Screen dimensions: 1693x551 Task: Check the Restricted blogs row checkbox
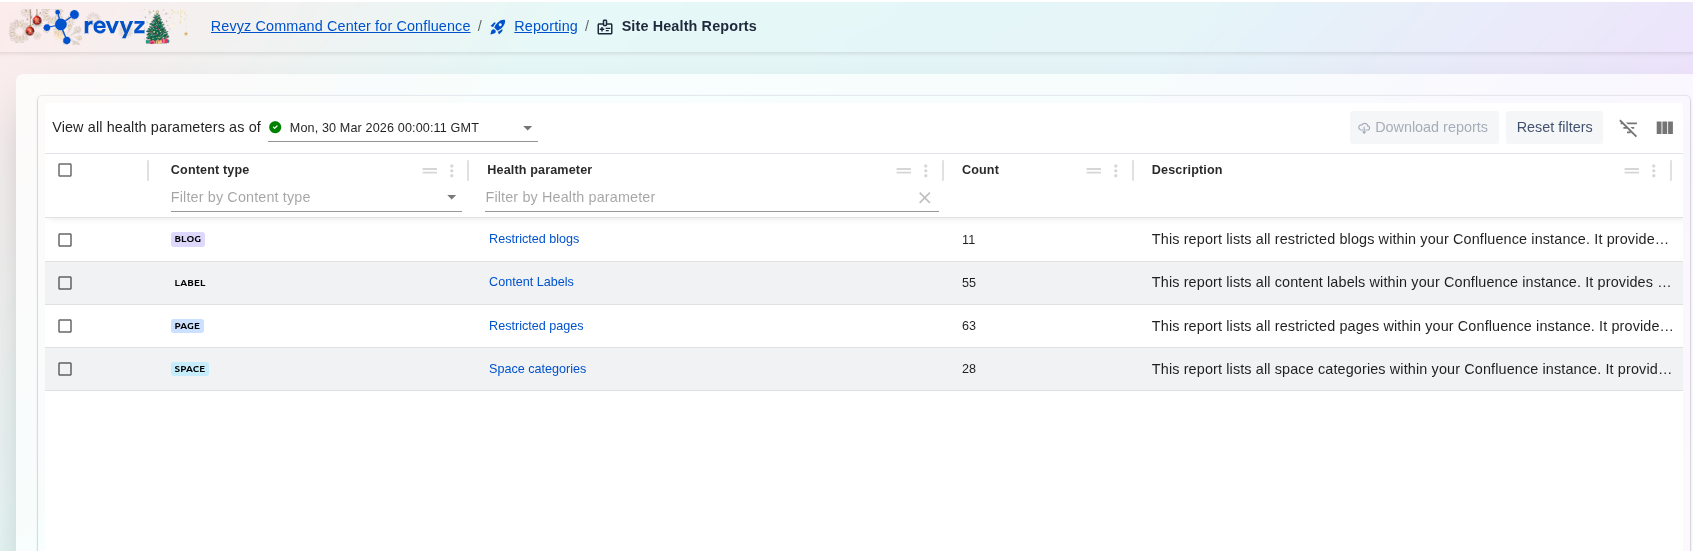[x=65, y=240]
